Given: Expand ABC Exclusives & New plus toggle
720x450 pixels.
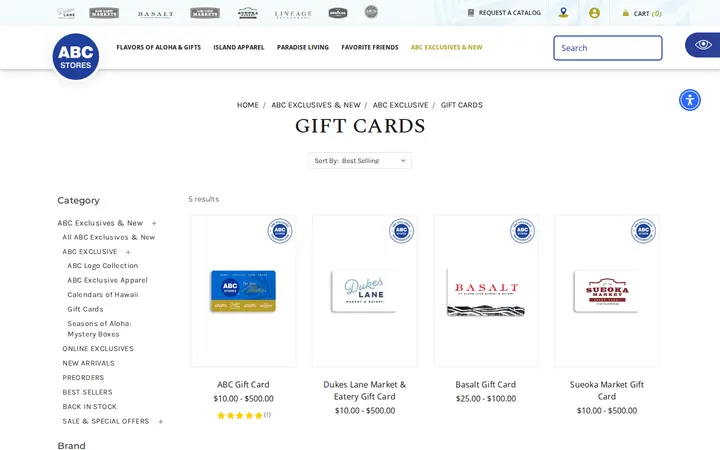Looking at the screenshot, I should pos(154,223).
